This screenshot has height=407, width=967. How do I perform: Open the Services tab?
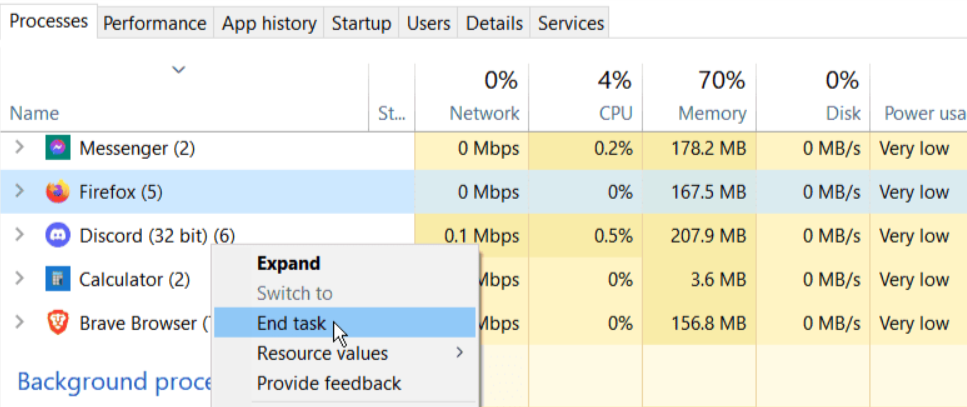(x=571, y=23)
